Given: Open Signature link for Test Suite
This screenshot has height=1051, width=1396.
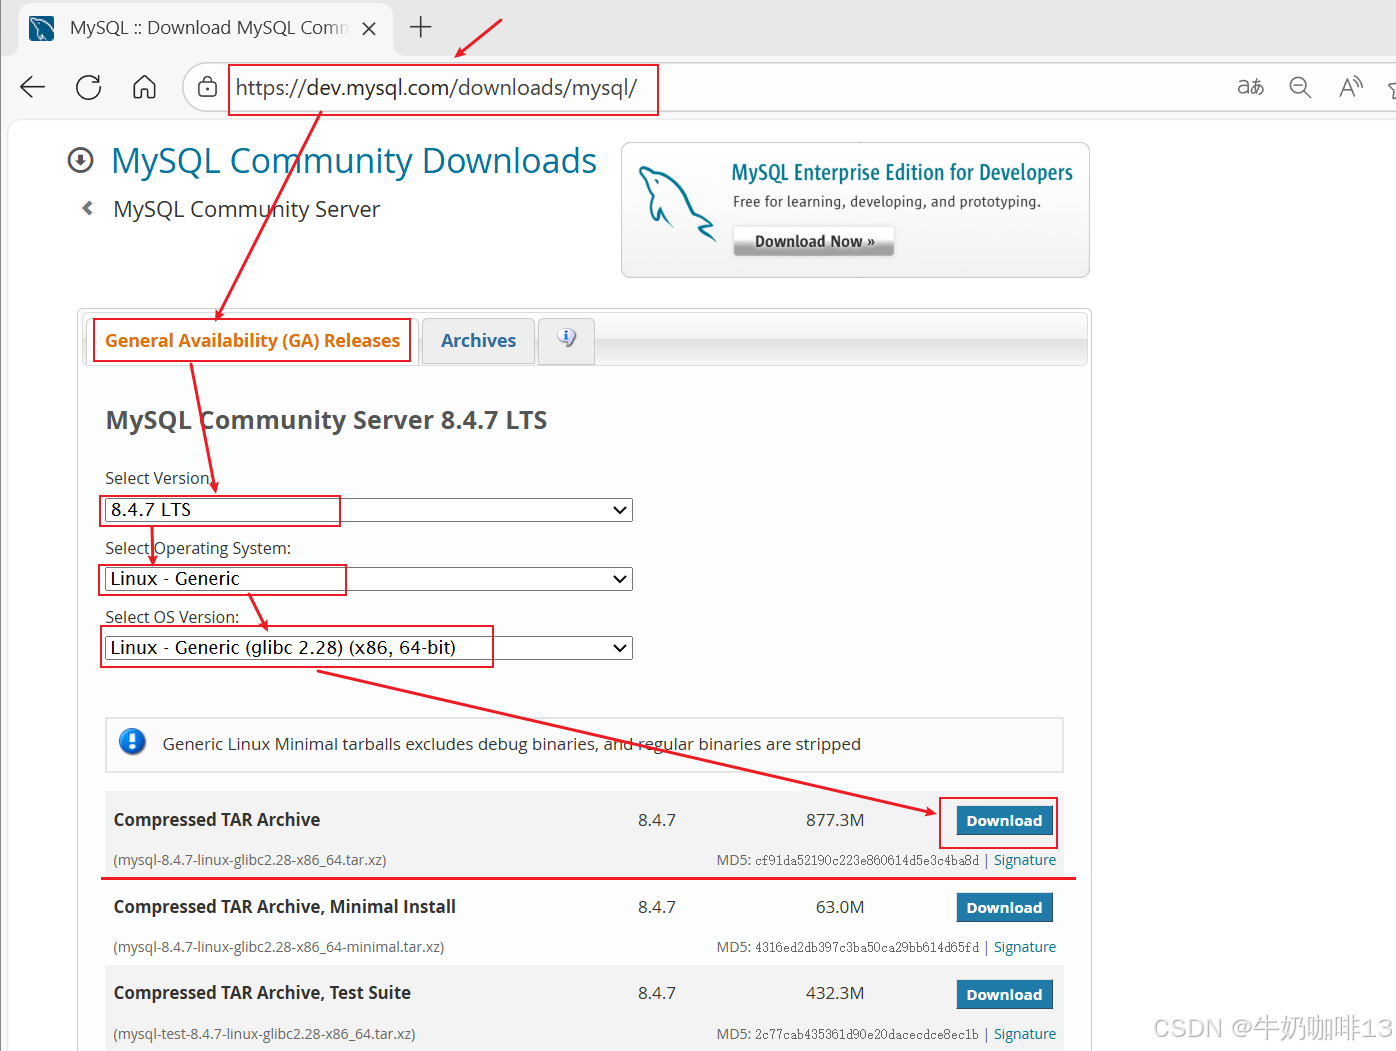Looking at the screenshot, I should tap(1024, 1034).
